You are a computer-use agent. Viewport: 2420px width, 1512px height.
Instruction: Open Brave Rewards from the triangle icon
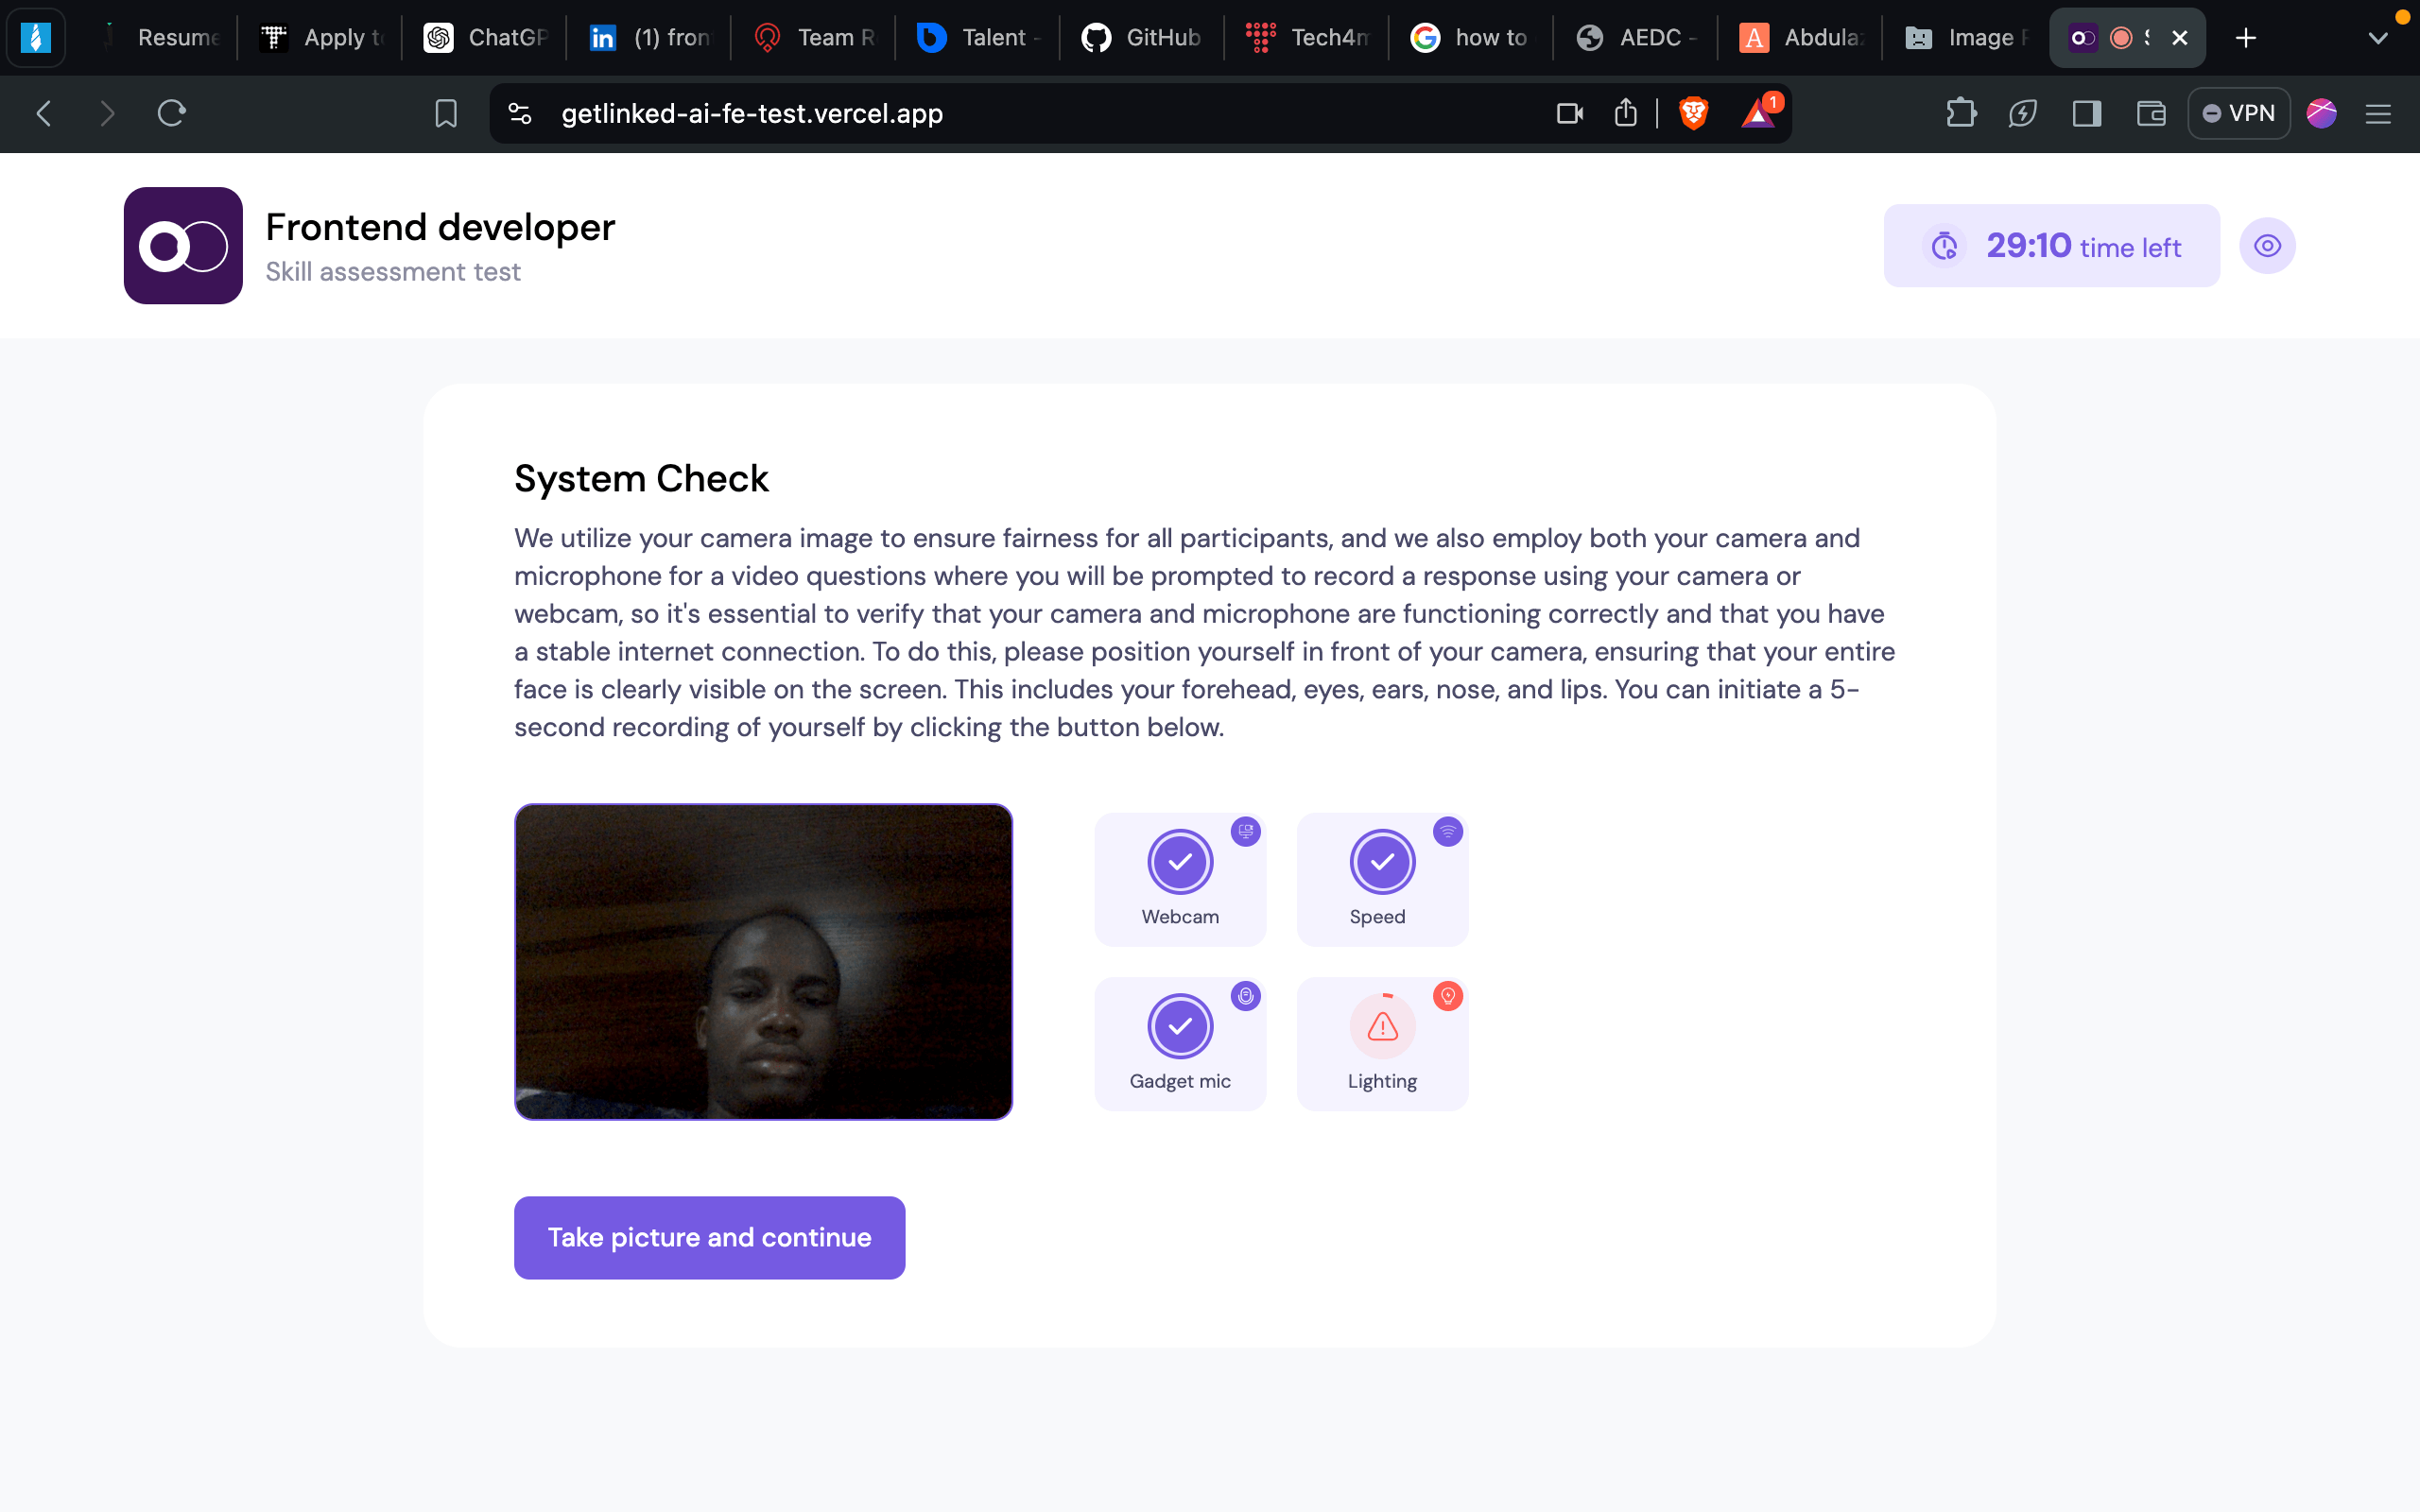click(1759, 113)
